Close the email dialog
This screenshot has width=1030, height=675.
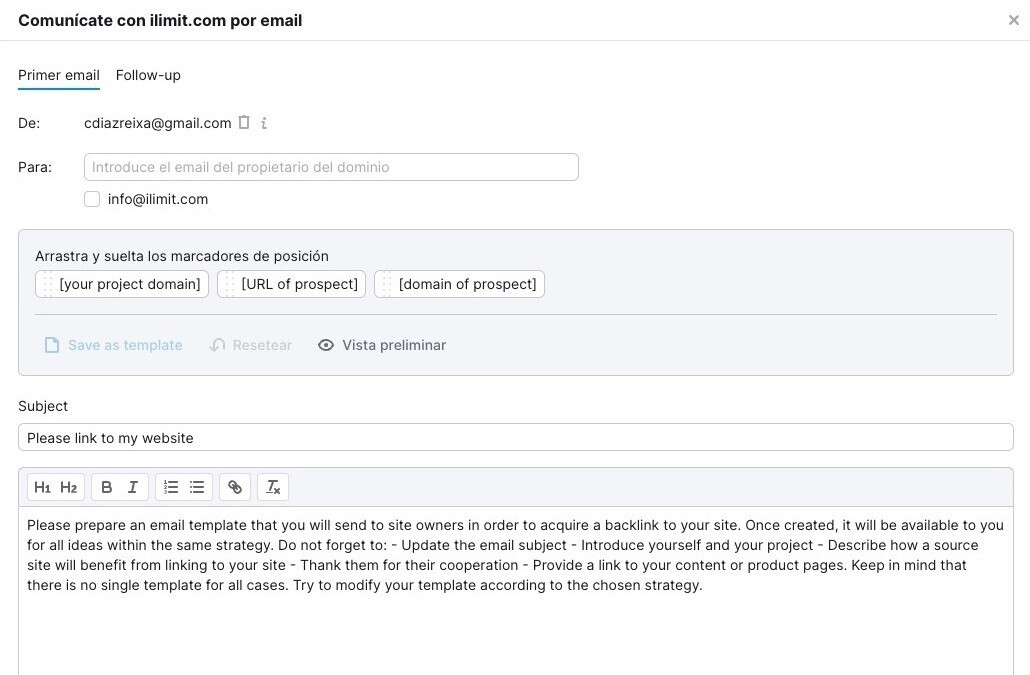coord(1013,20)
